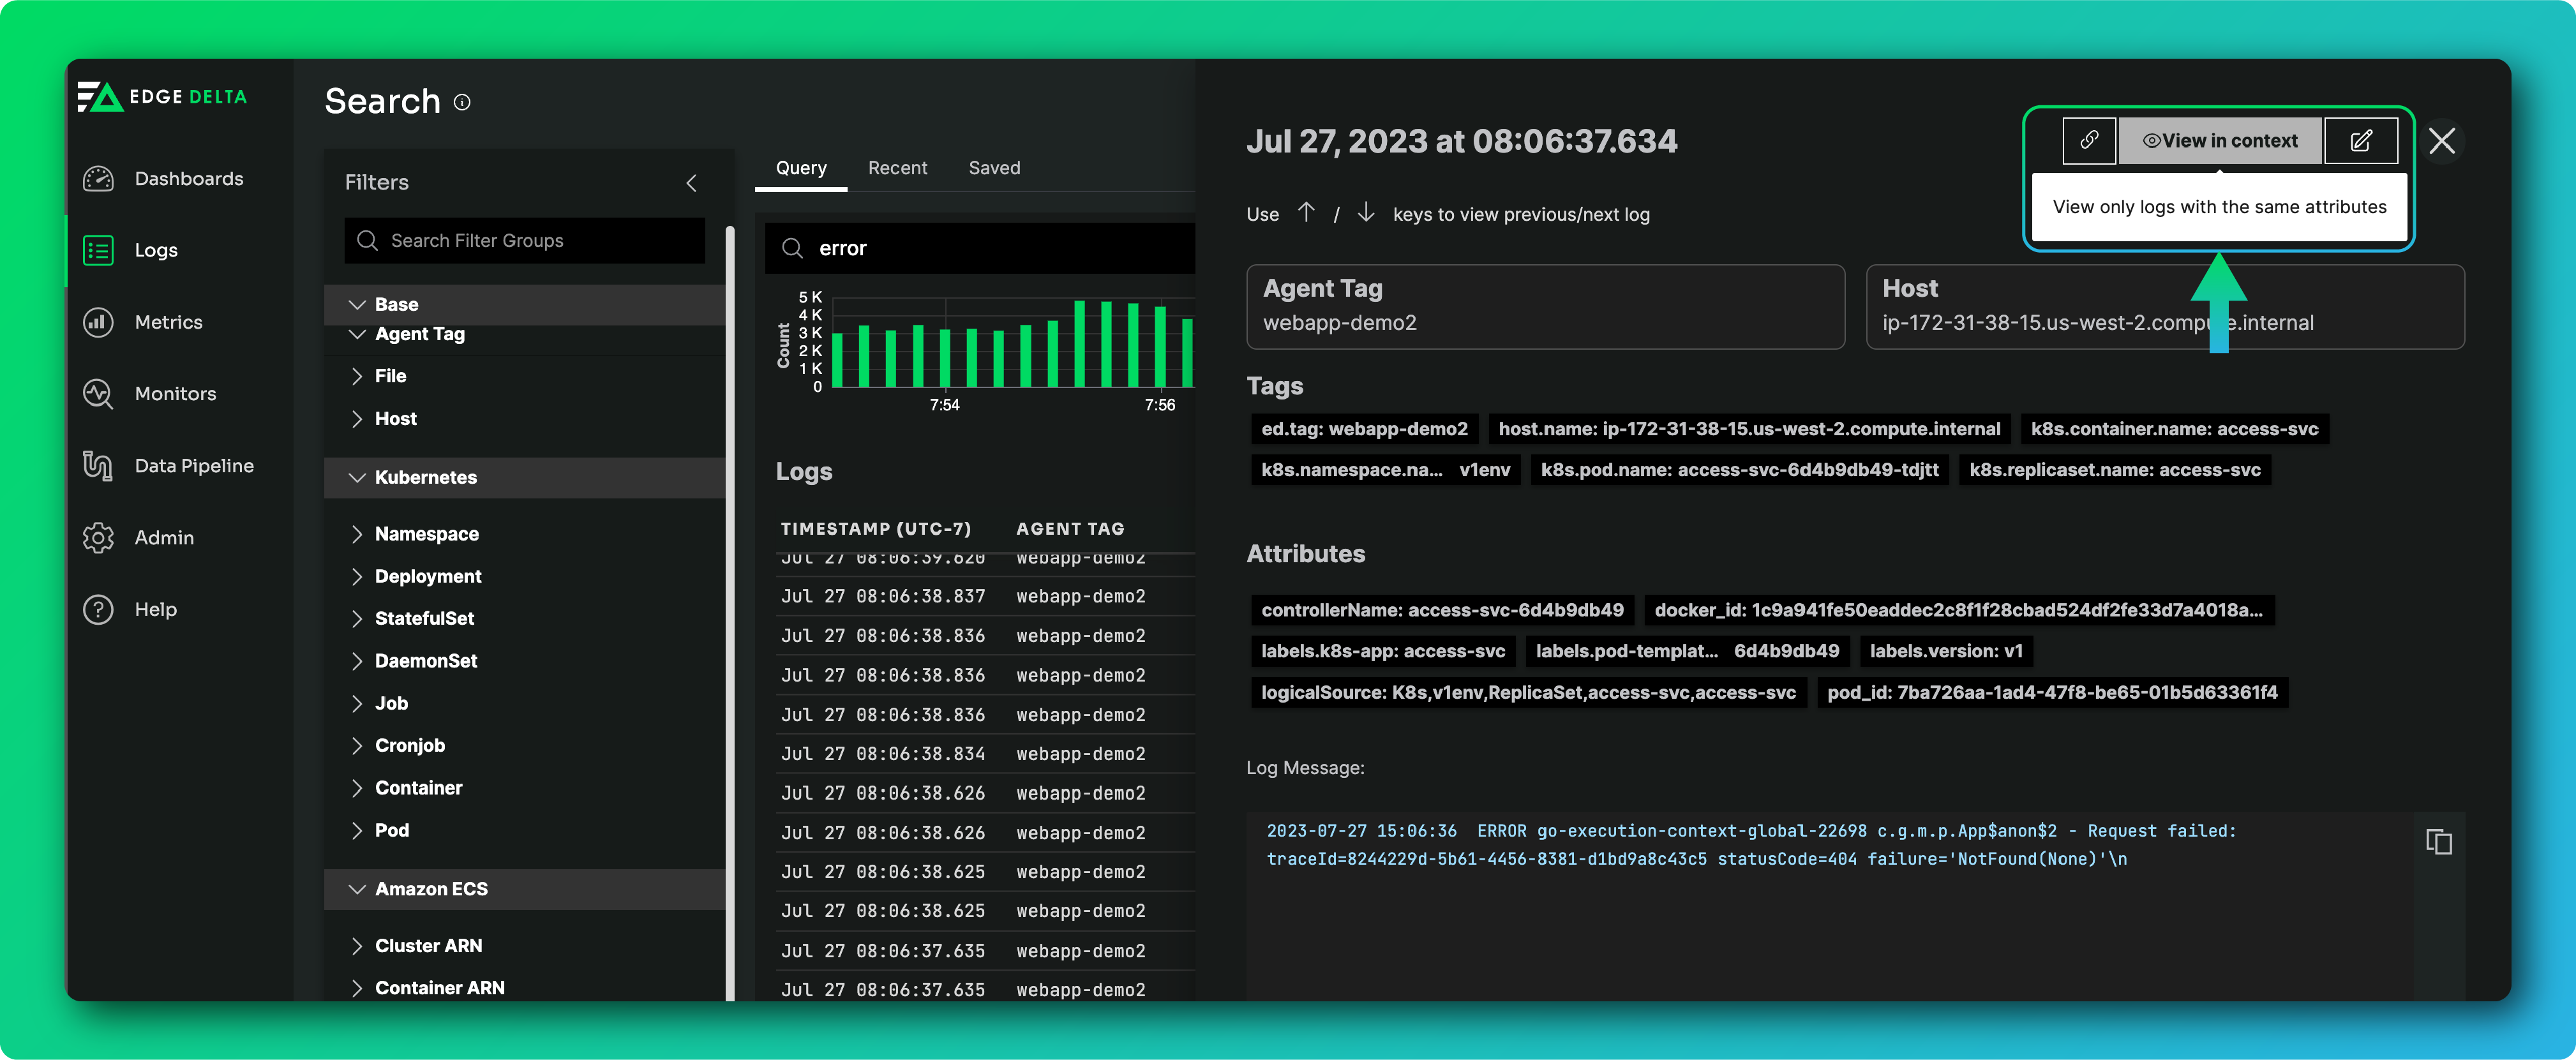The width and height of the screenshot is (2576, 1060).
Task: Click the info icon beside Search title
Action: click(462, 102)
